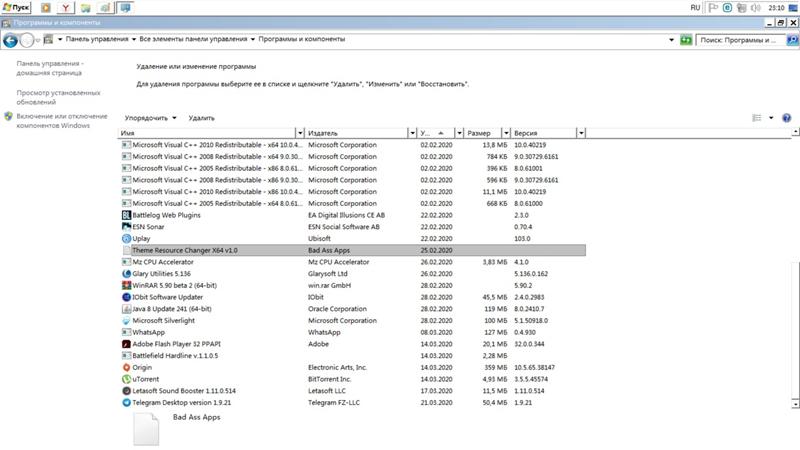The width and height of the screenshot is (800, 450).
Task: Open help with the question mark icon
Action: tap(787, 118)
